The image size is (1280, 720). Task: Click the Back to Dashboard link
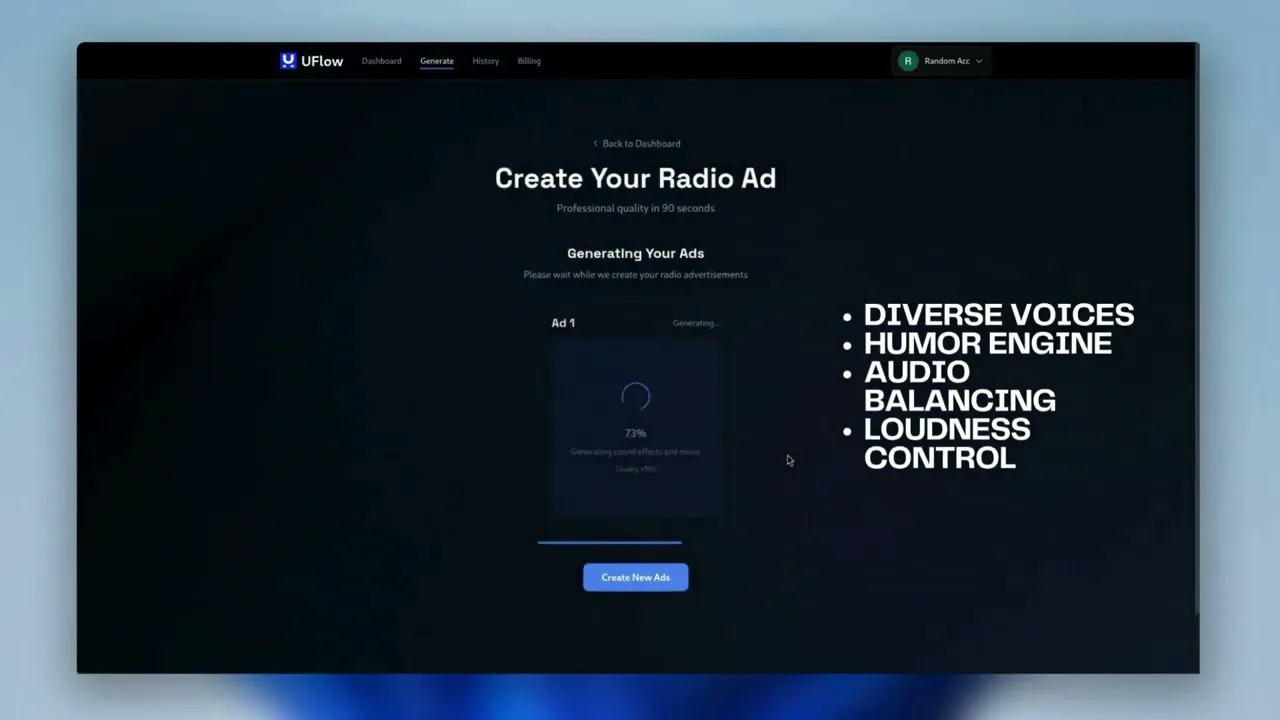(x=636, y=144)
